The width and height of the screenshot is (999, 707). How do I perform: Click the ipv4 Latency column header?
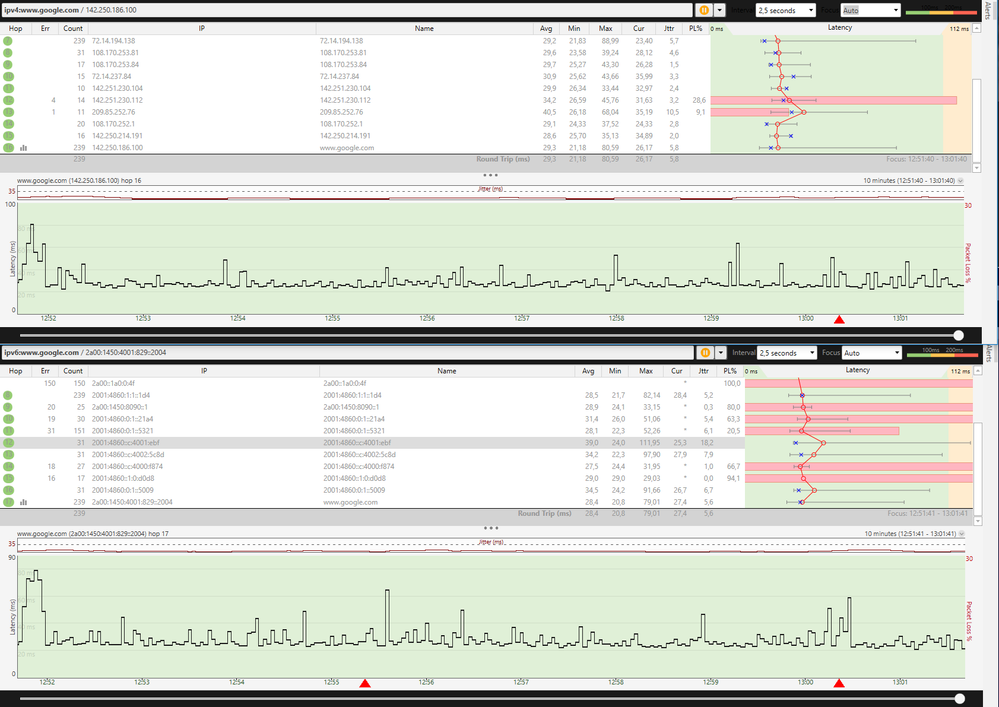tap(840, 28)
